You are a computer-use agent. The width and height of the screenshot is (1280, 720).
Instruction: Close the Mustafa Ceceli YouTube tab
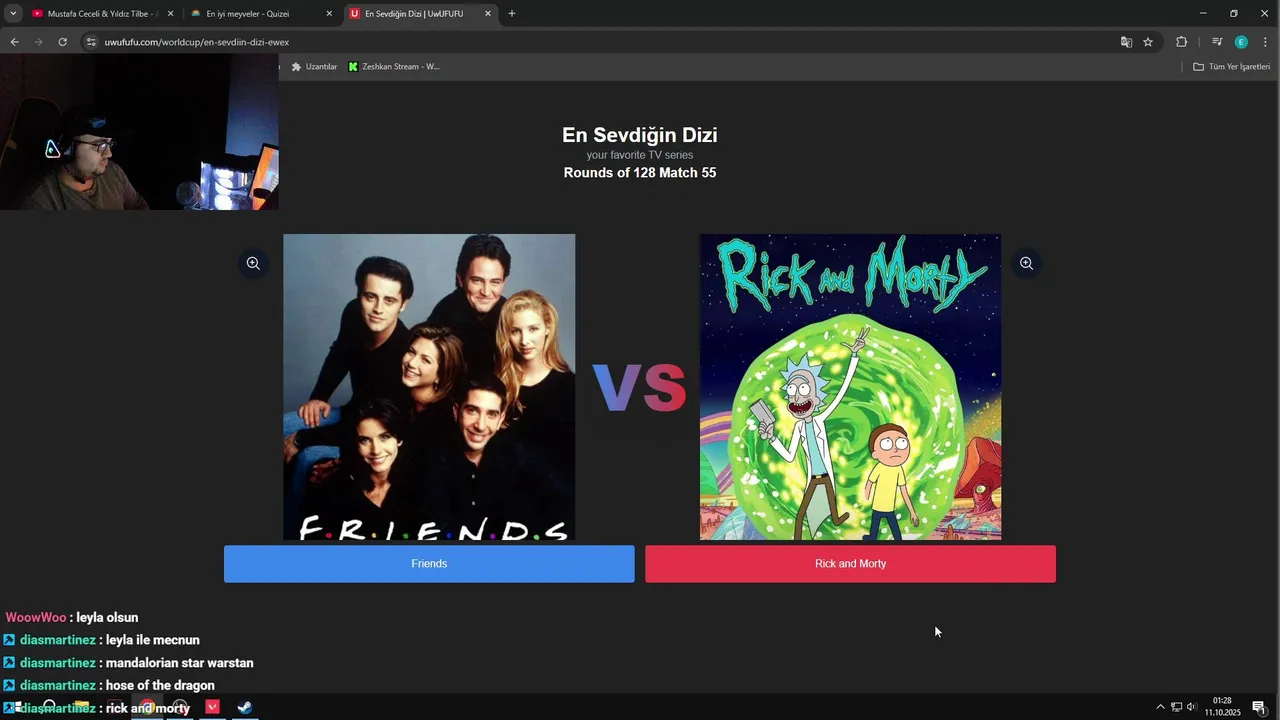tap(170, 14)
